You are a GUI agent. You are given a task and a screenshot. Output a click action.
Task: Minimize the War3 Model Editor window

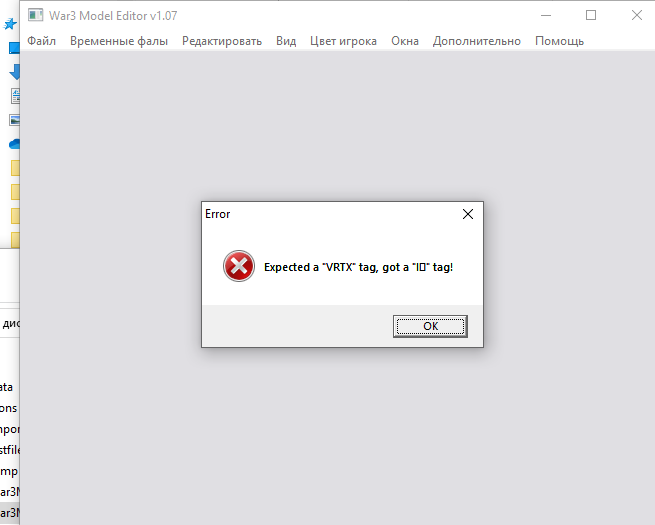click(x=546, y=15)
